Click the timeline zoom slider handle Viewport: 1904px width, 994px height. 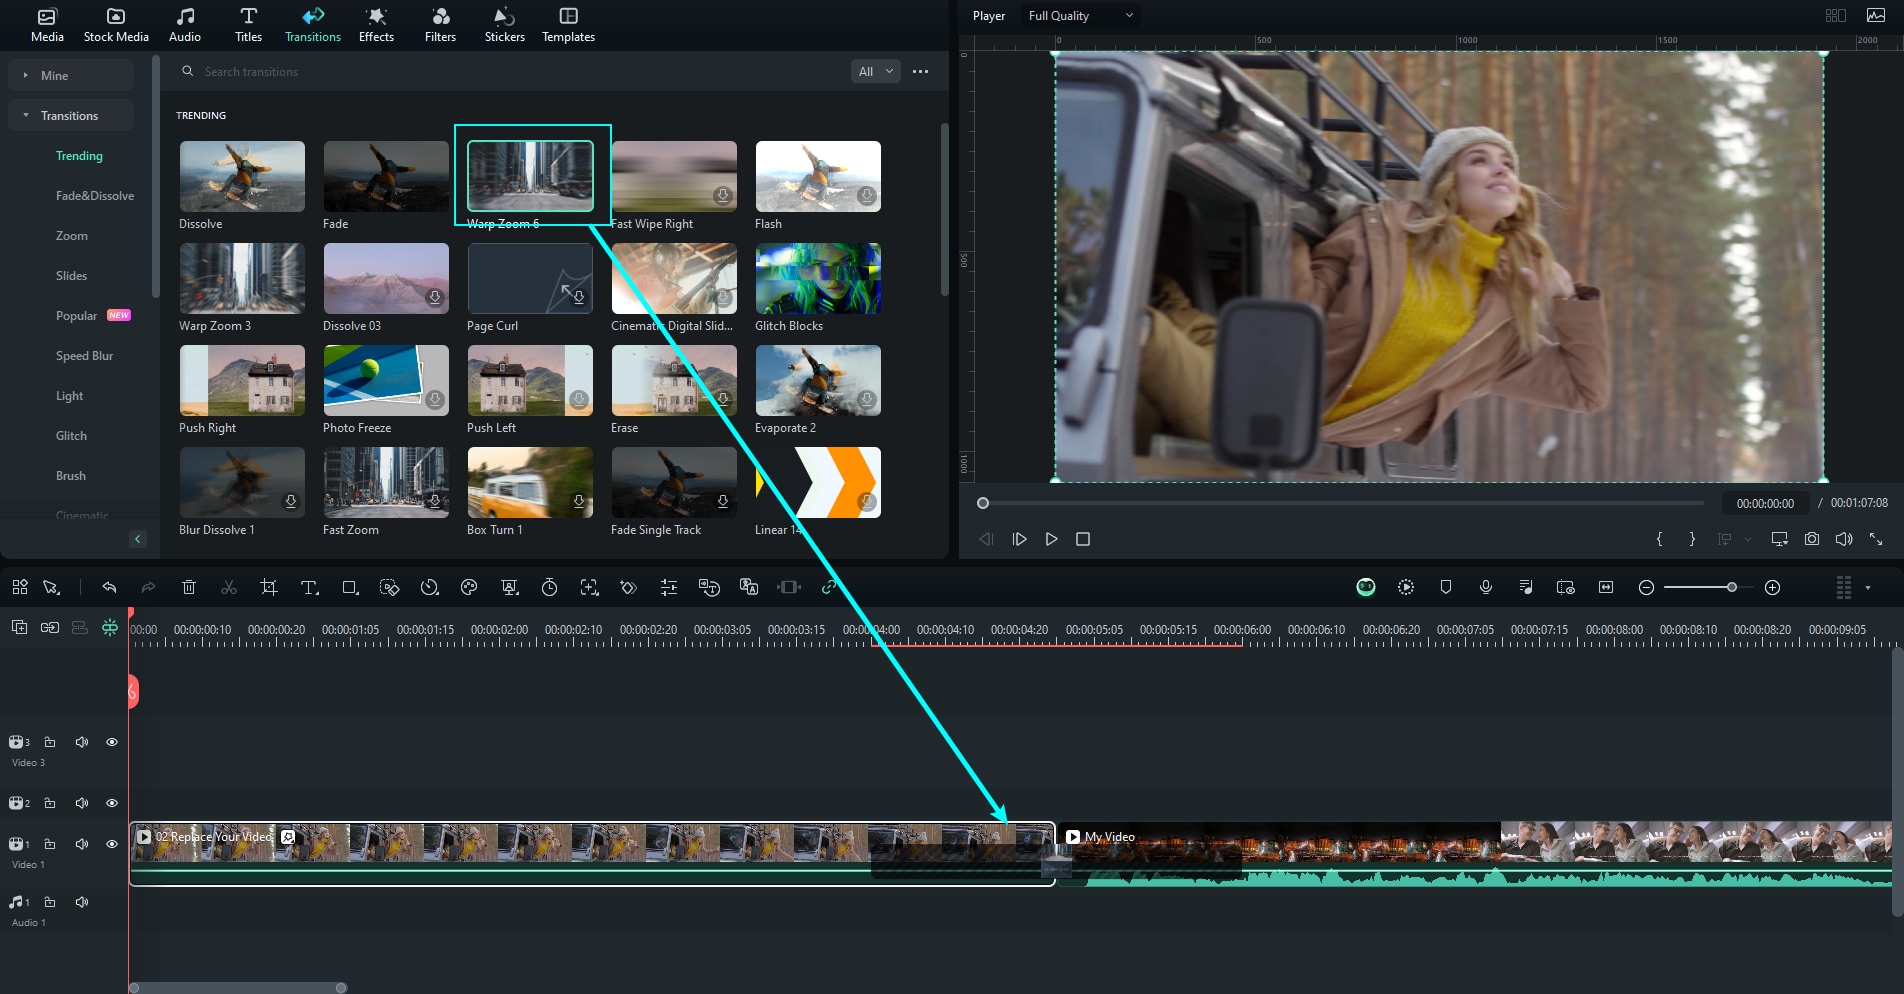click(1731, 588)
